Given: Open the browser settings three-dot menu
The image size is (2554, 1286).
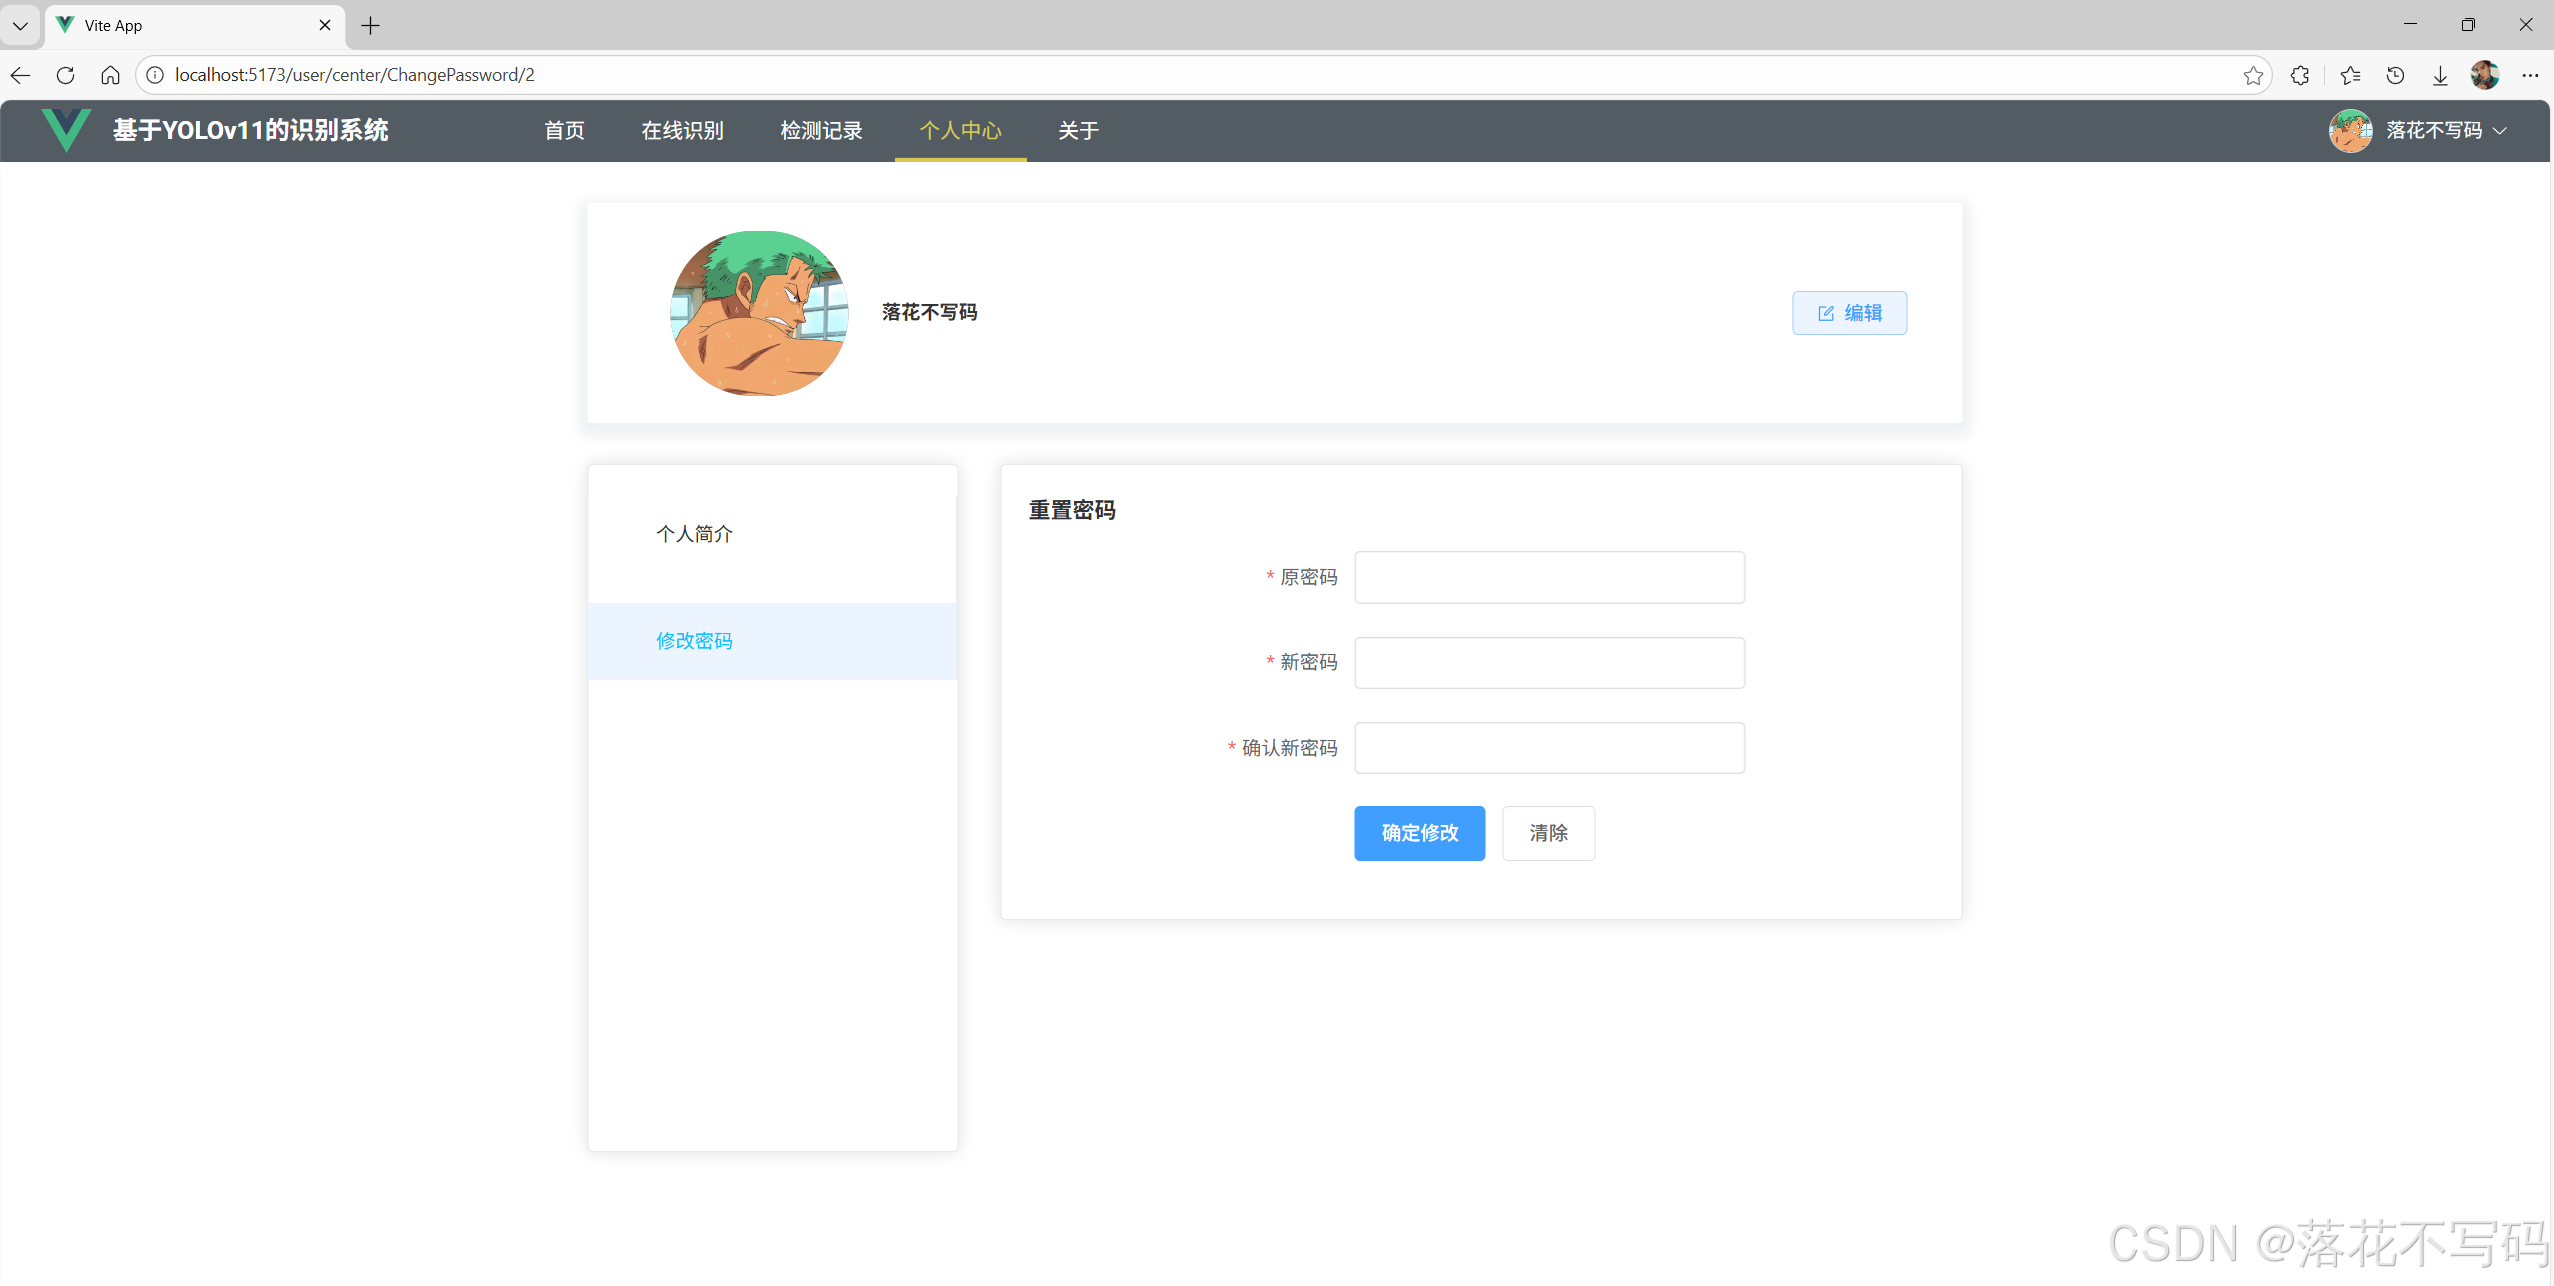Looking at the screenshot, I should tap(2532, 75).
